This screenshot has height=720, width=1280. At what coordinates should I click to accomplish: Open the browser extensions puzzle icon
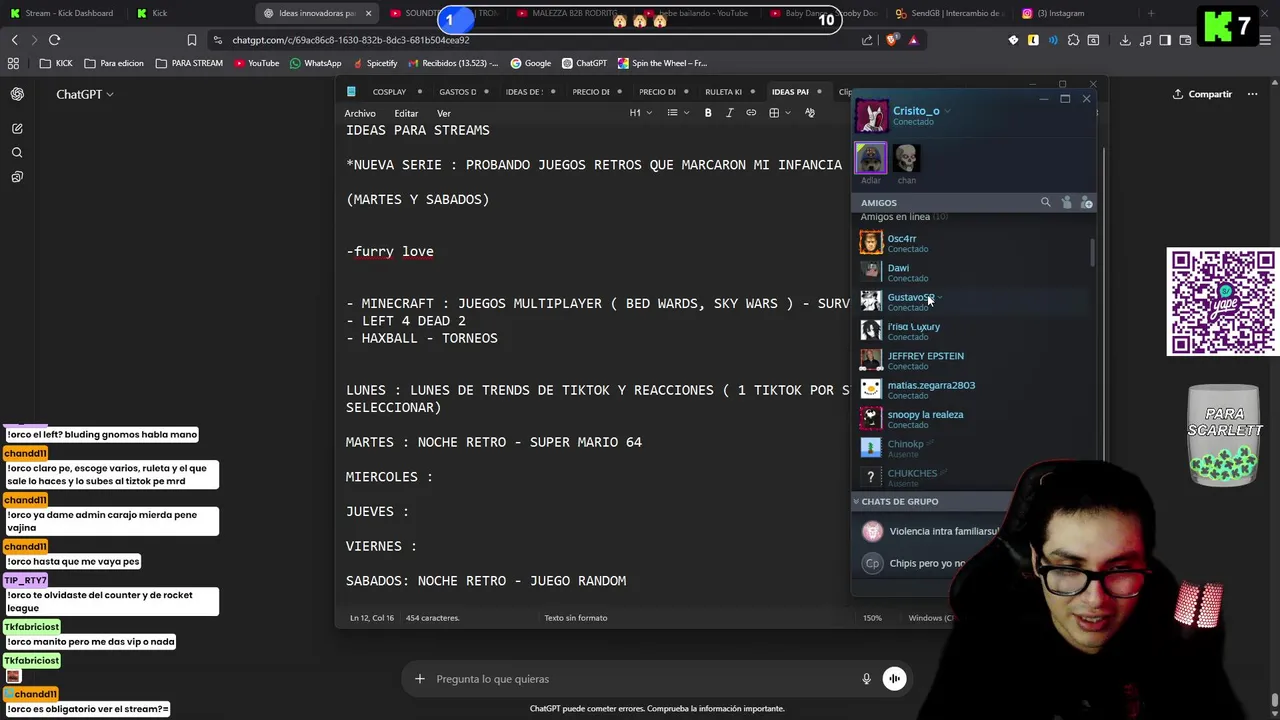(x=1073, y=40)
